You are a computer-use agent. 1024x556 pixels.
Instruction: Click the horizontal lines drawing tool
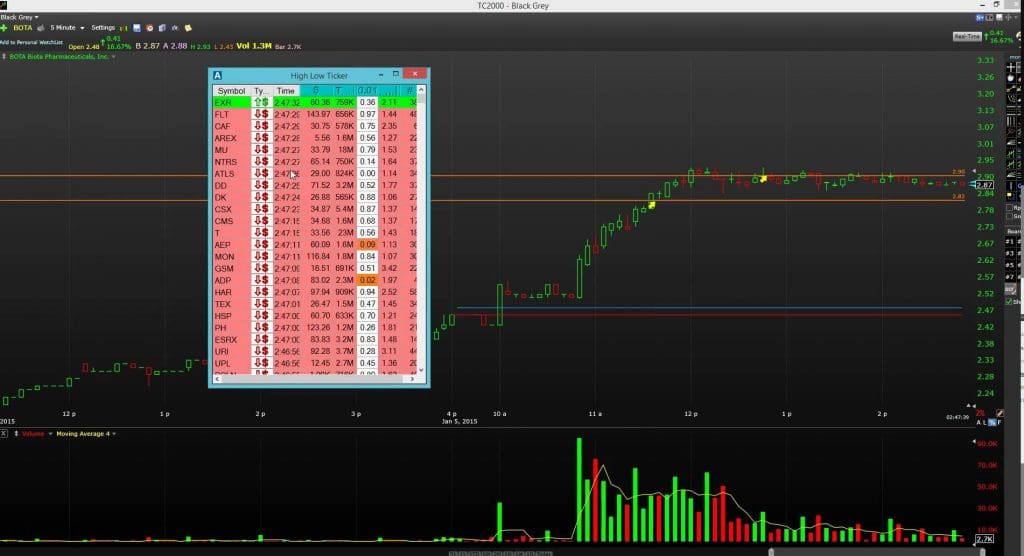(x=1011, y=109)
